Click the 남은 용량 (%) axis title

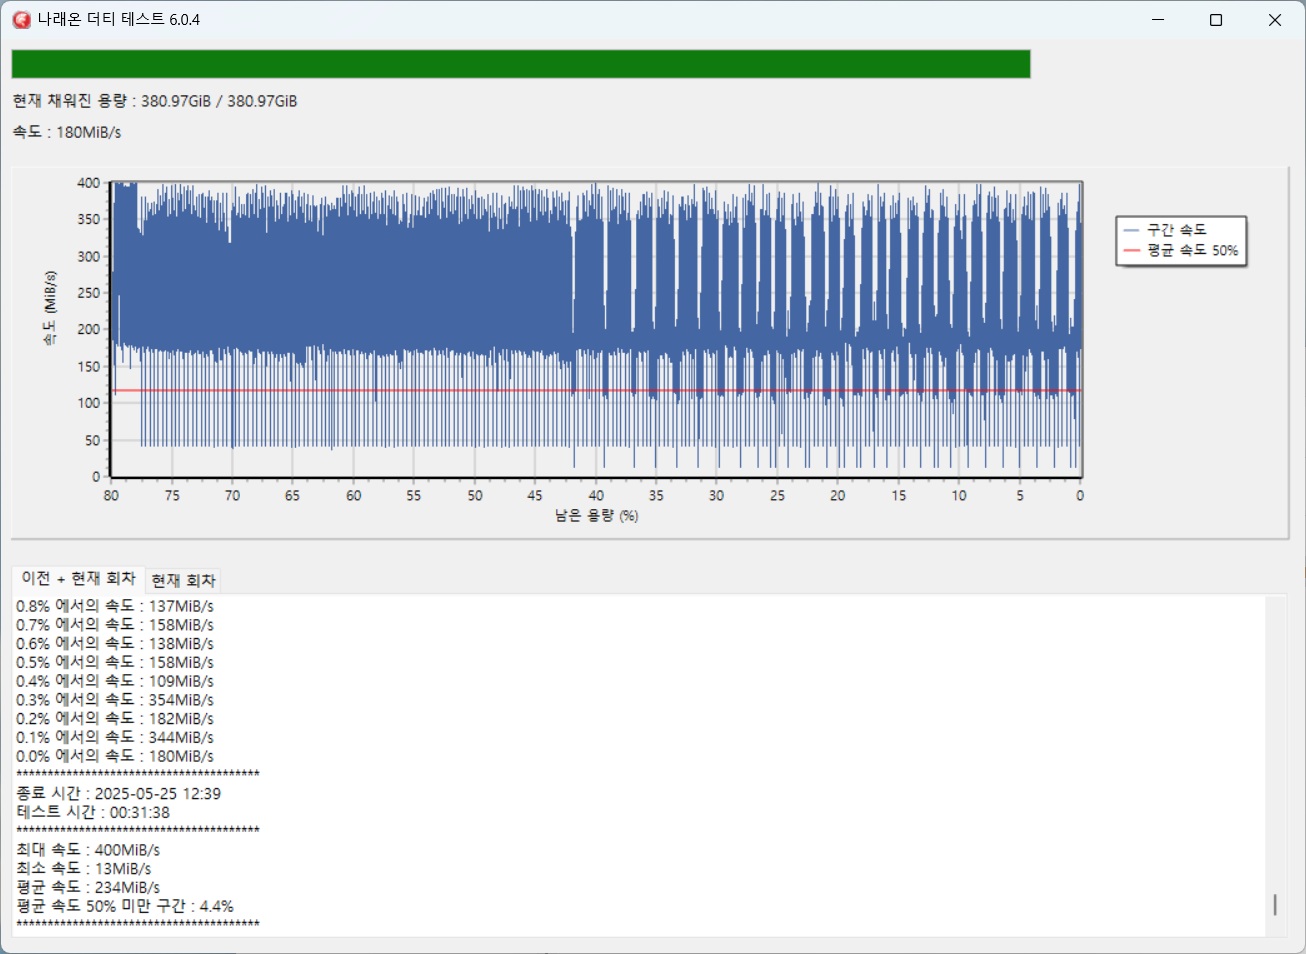[x=596, y=516]
